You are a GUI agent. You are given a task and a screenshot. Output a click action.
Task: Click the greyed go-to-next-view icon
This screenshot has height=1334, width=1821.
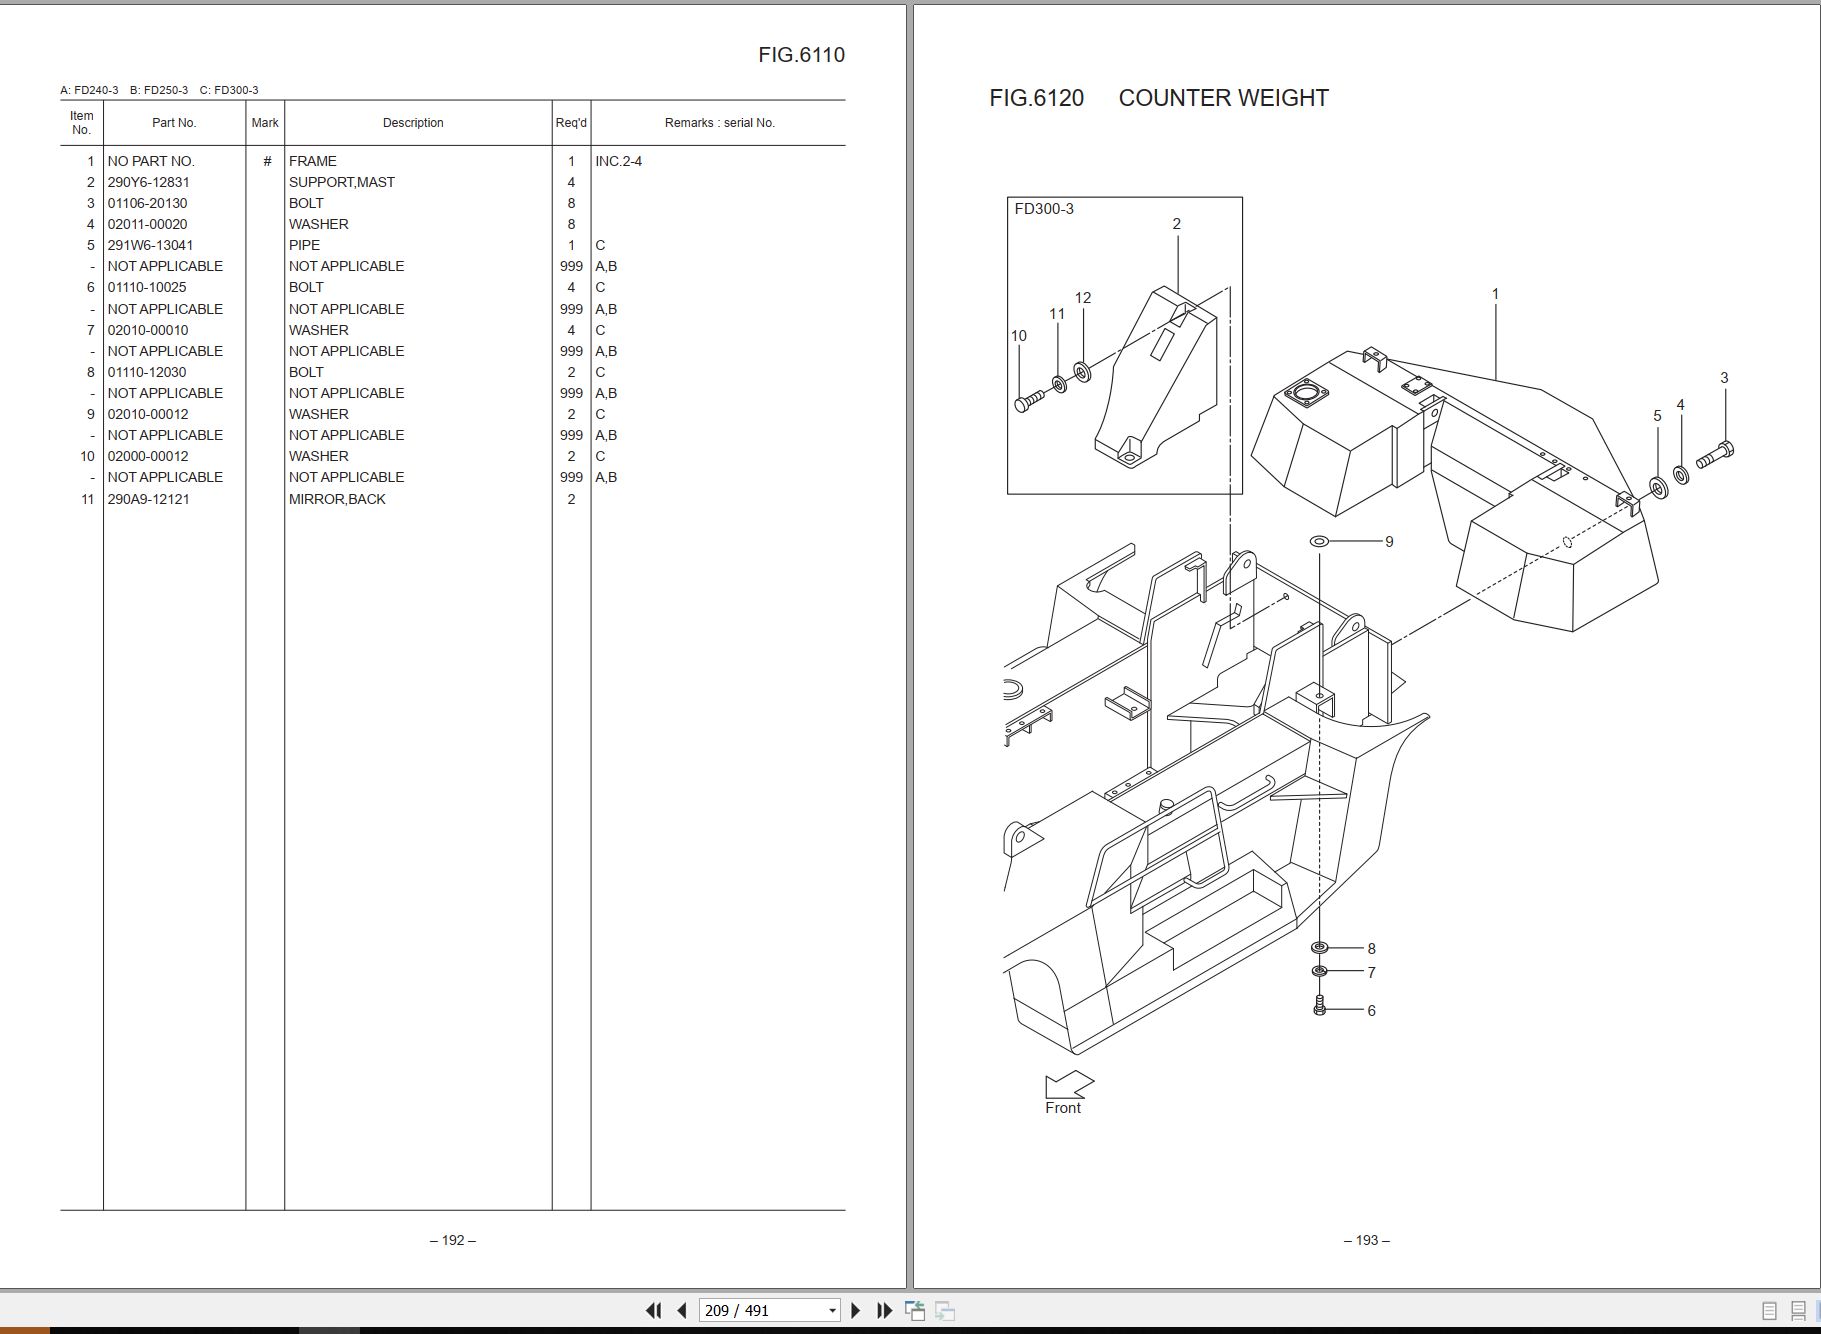[x=945, y=1310]
